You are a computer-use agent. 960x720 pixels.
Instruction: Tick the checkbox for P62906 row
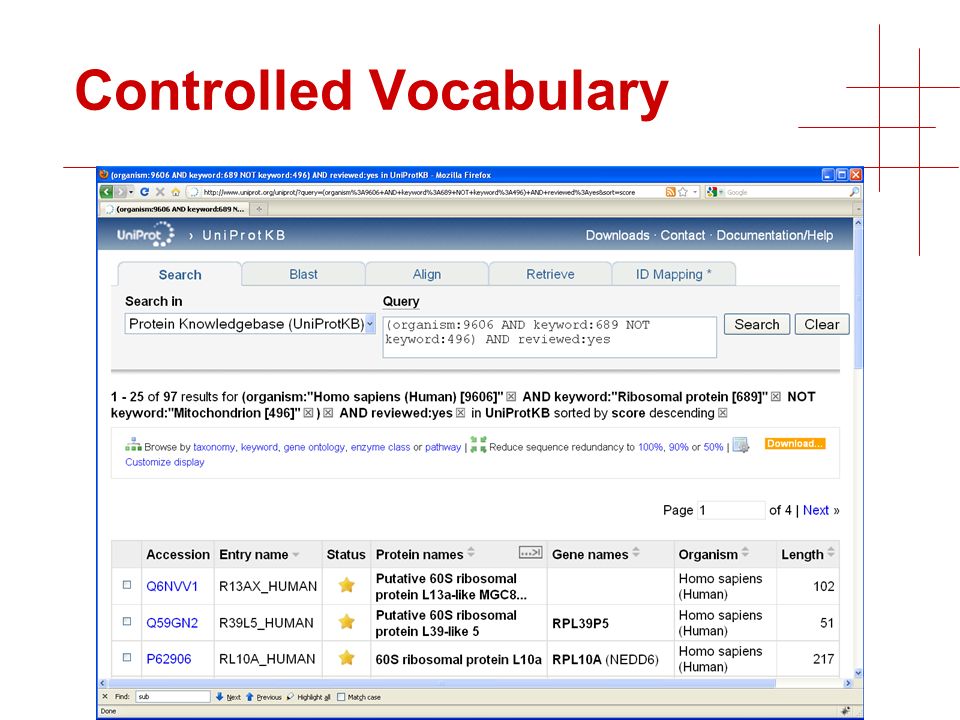[127, 658]
